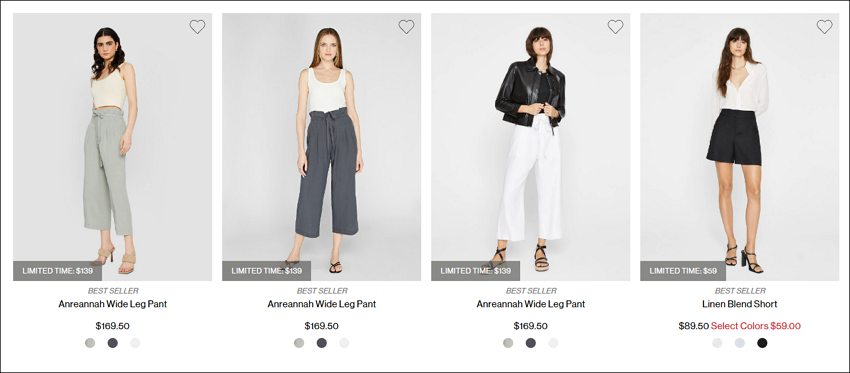
Task: Pick light blue swatch under Linen Blend Short
Action: pos(739,343)
